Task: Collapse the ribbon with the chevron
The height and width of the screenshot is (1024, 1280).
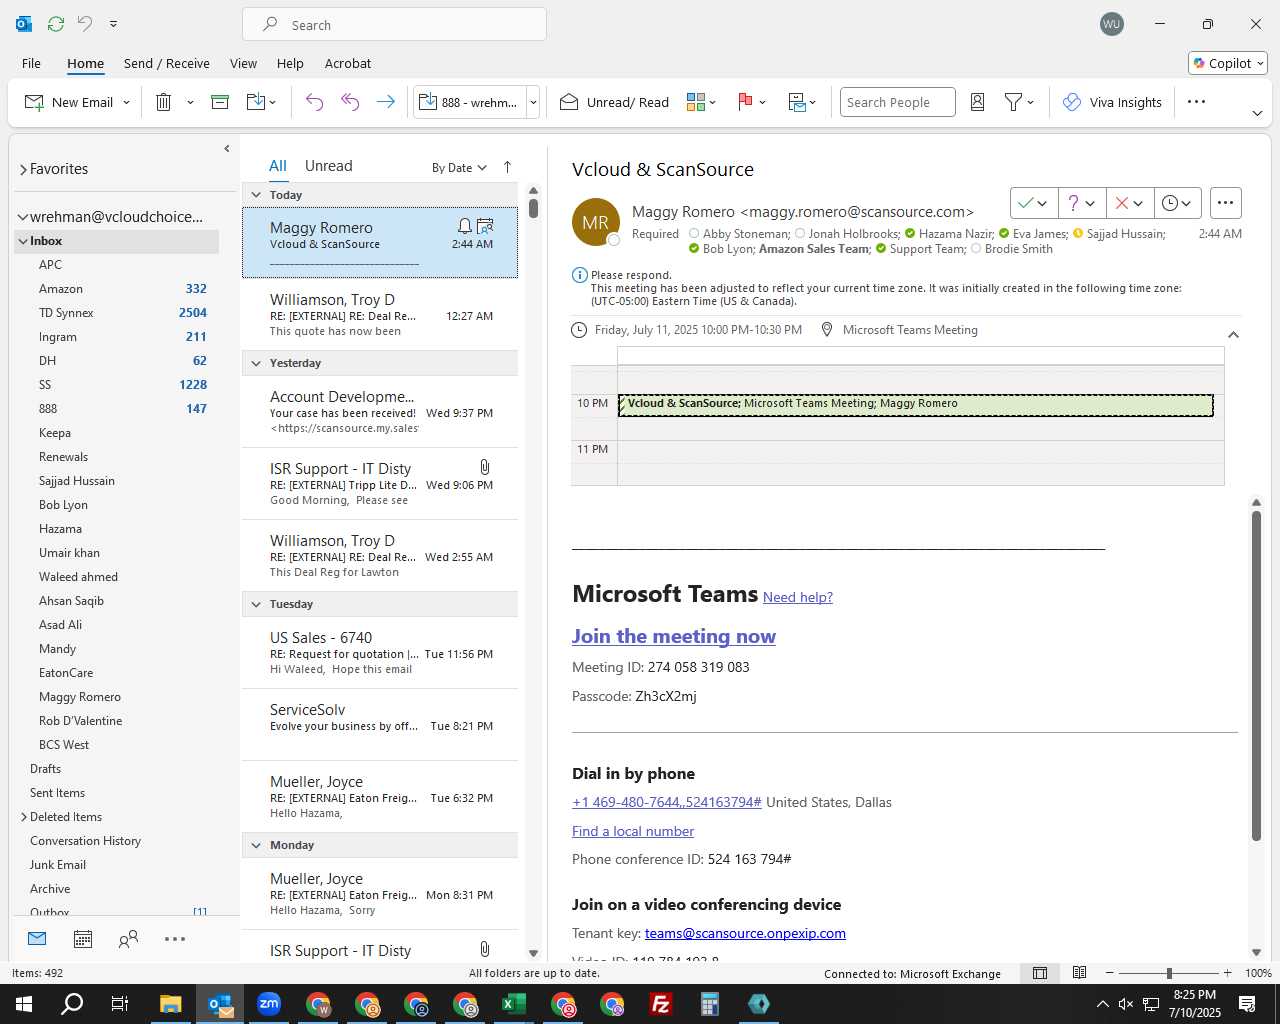Action: [x=1257, y=113]
